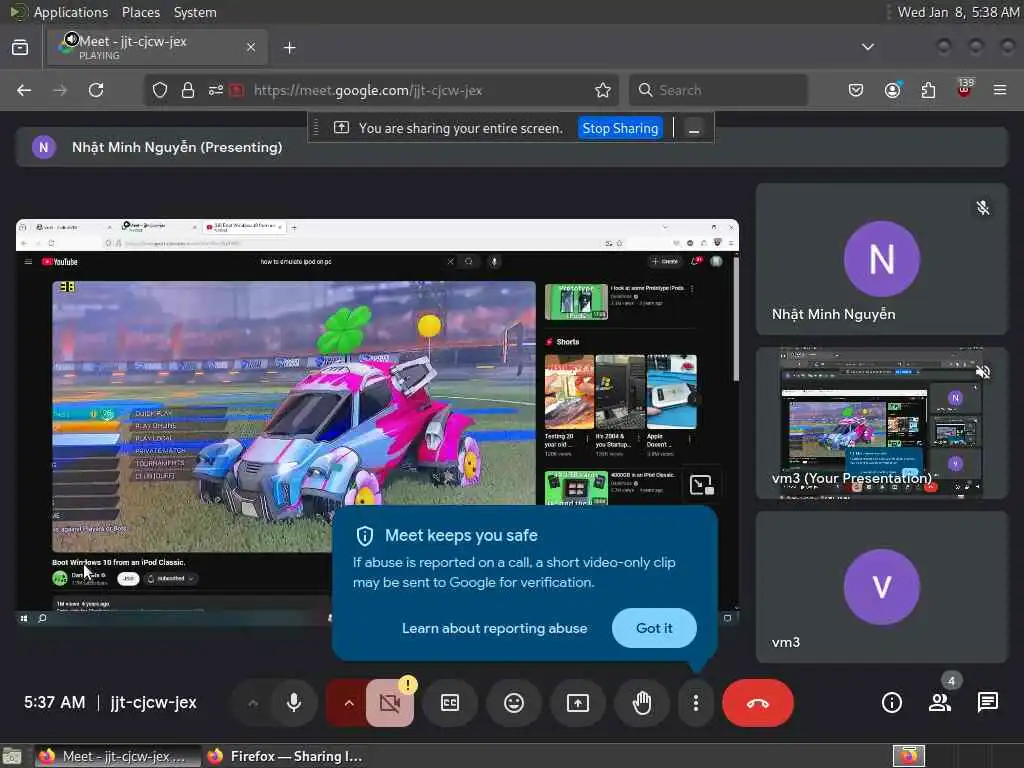The height and width of the screenshot is (768, 1024).
Task: Click screen sharing indicator in address bar
Action: [236, 90]
